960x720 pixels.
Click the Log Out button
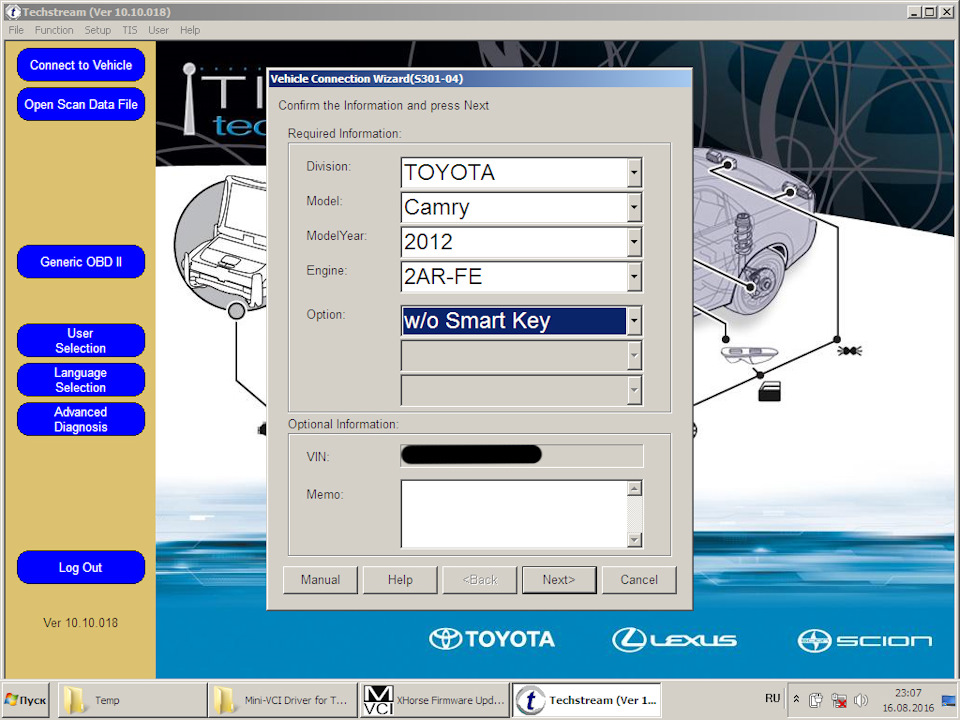coord(81,568)
